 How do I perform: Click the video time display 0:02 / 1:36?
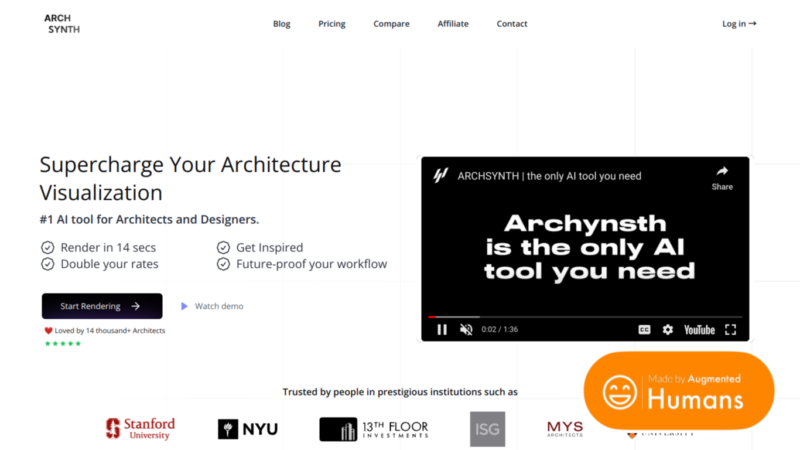pyautogui.click(x=499, y=330)
